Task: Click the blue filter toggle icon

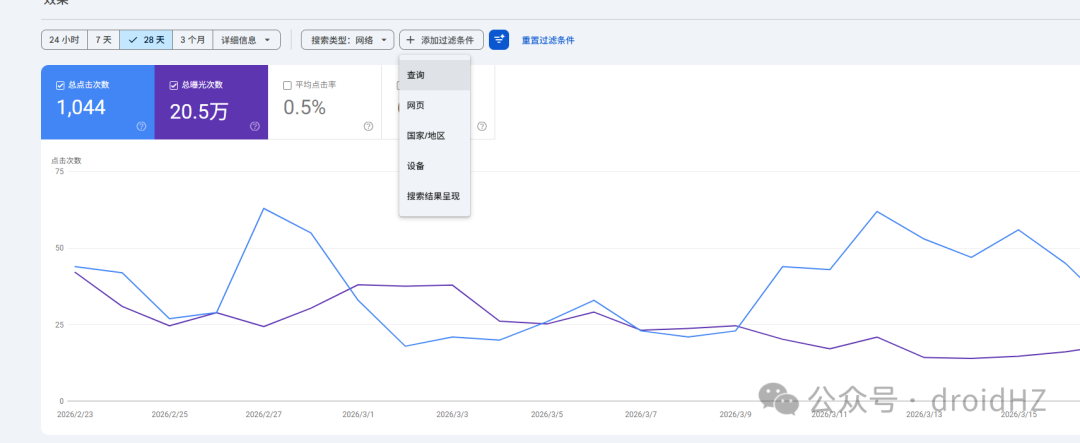Action: [x=499, y=40]
